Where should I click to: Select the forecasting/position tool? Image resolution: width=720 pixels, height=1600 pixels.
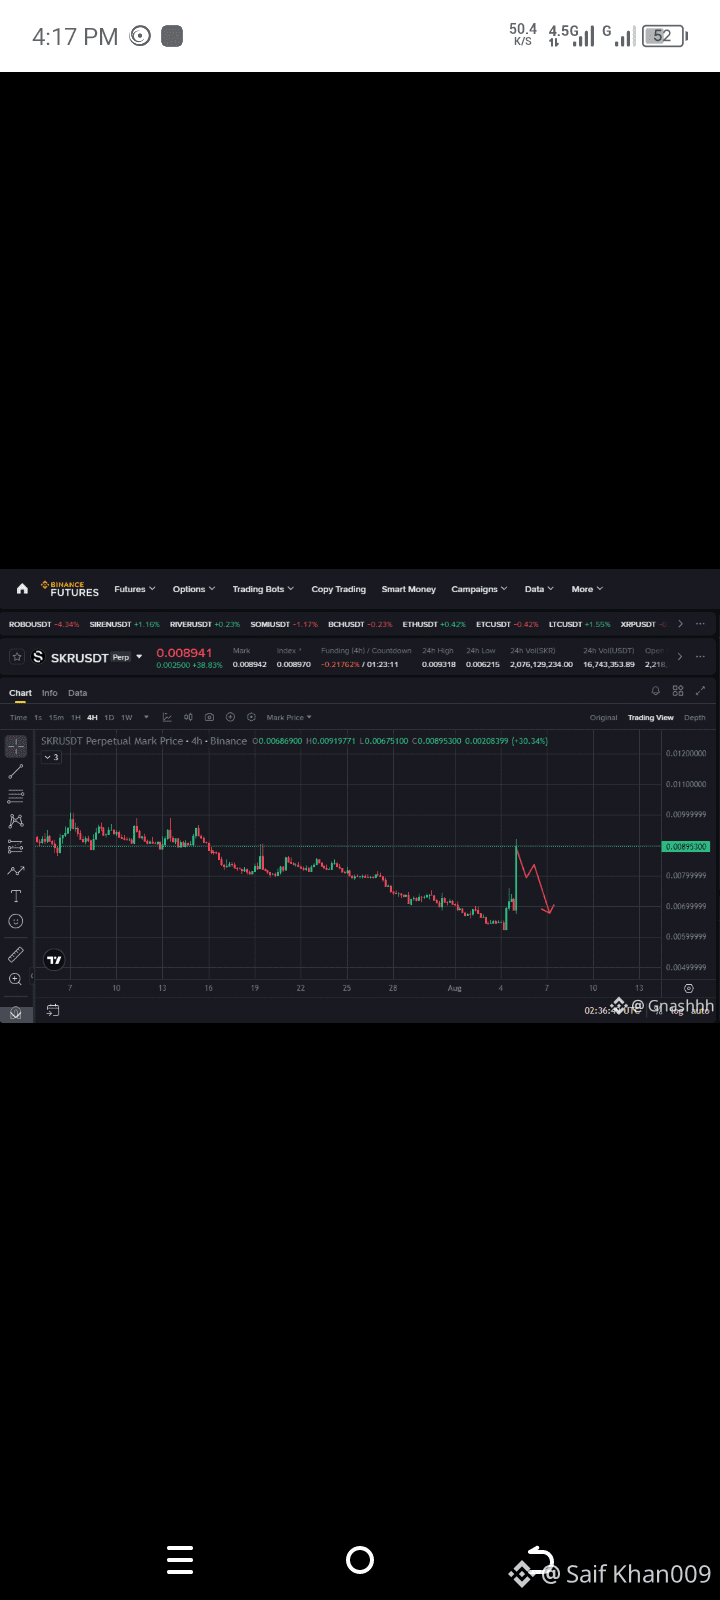16,846
